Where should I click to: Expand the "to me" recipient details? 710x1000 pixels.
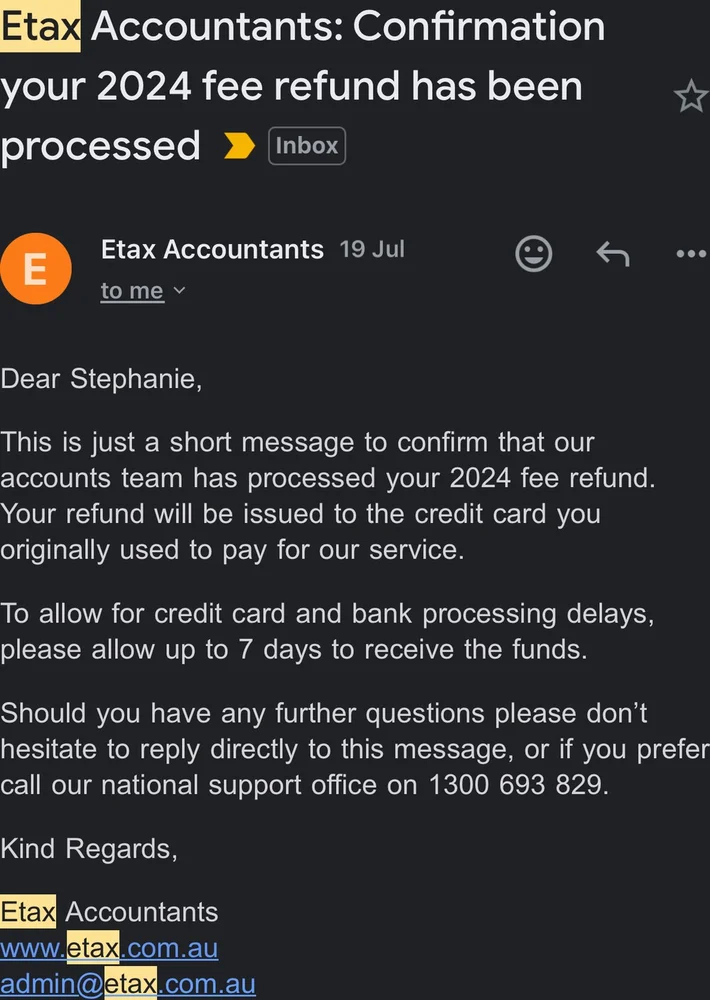point(143,291)
